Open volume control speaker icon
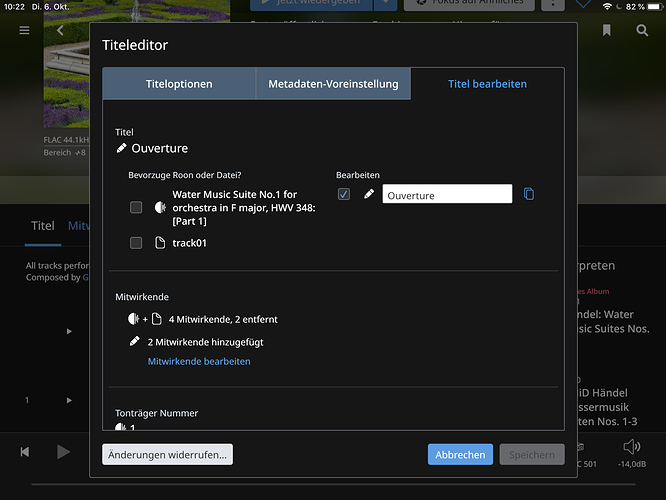The width and height of the screenshot is (666, 500). (632, 446)
